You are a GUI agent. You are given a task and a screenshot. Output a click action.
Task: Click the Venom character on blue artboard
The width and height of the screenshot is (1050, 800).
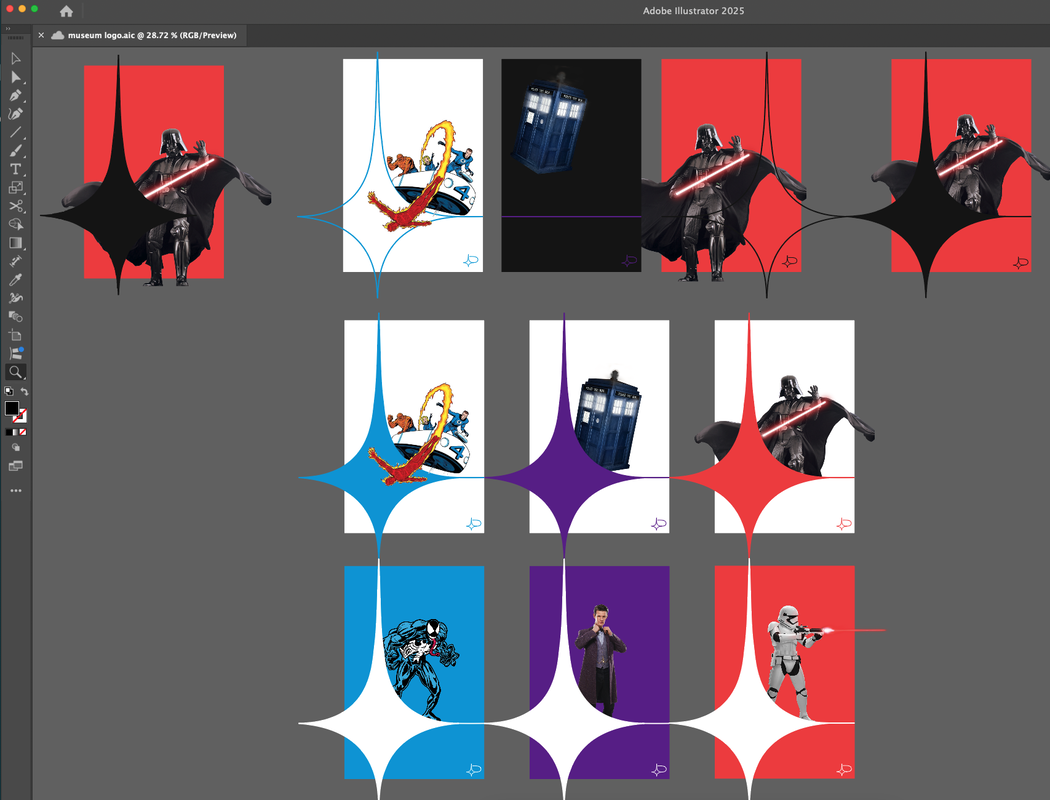(x=421, y=668)
